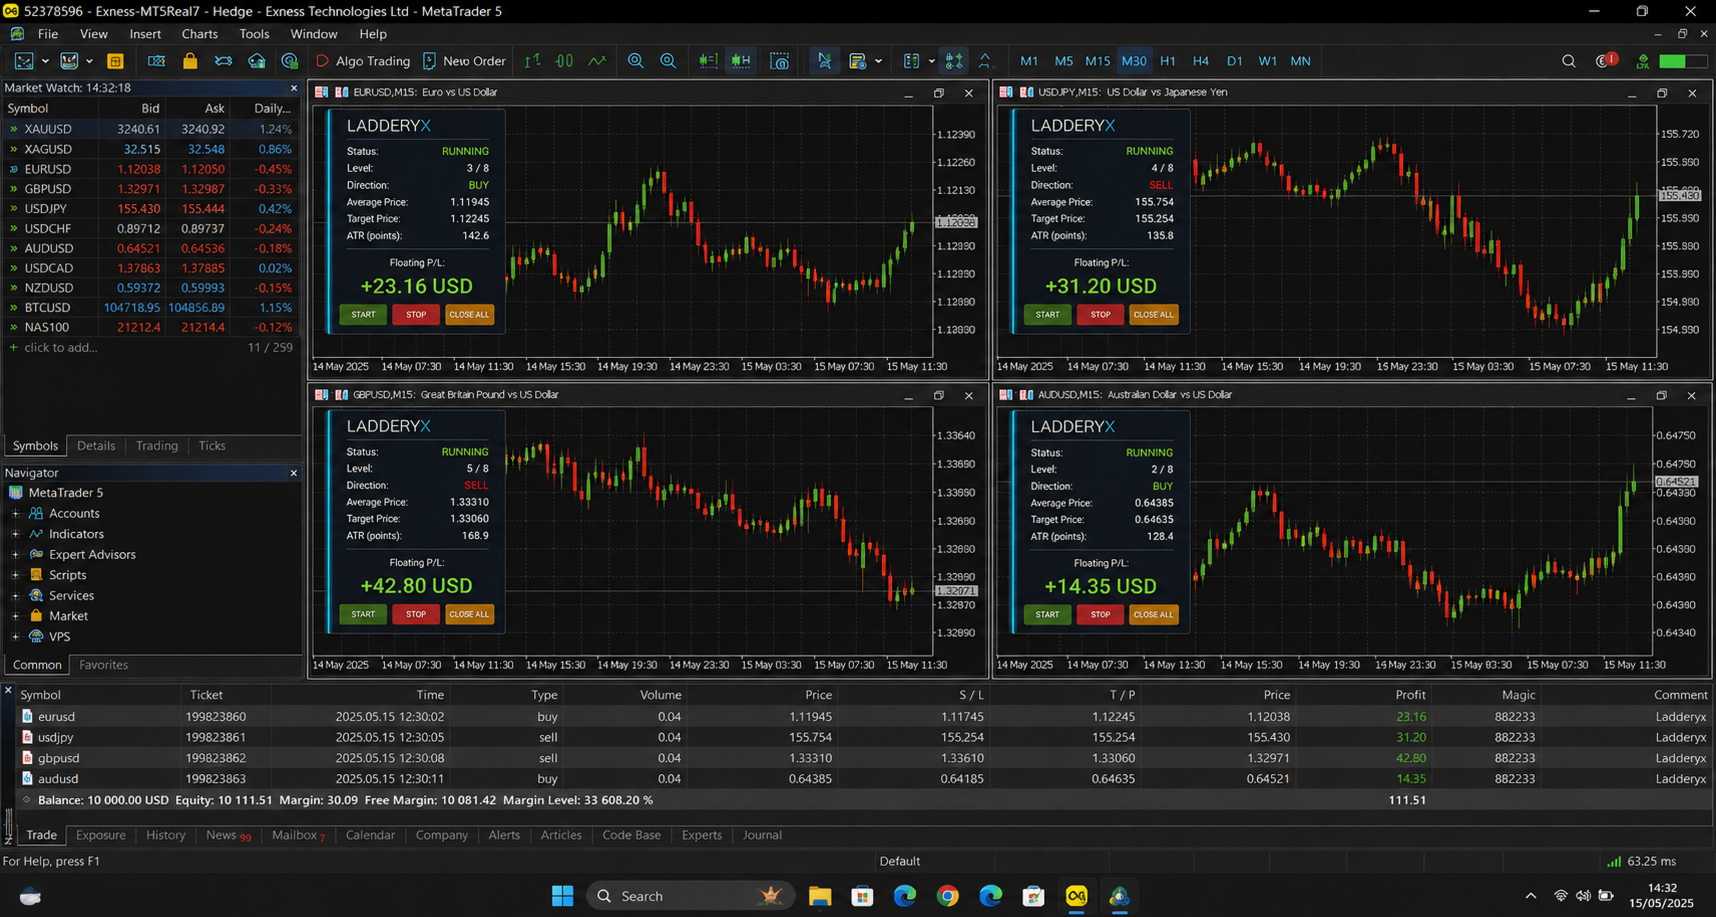Select the H1 timeframe
The width and height of the screenshot is (1716, 917).
[x=1168, y=61]
